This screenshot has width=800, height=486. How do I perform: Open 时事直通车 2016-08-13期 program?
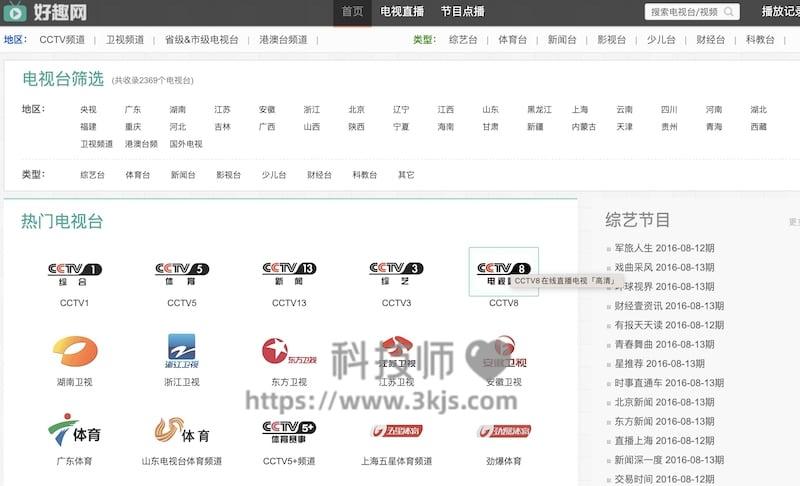(669, 383)
